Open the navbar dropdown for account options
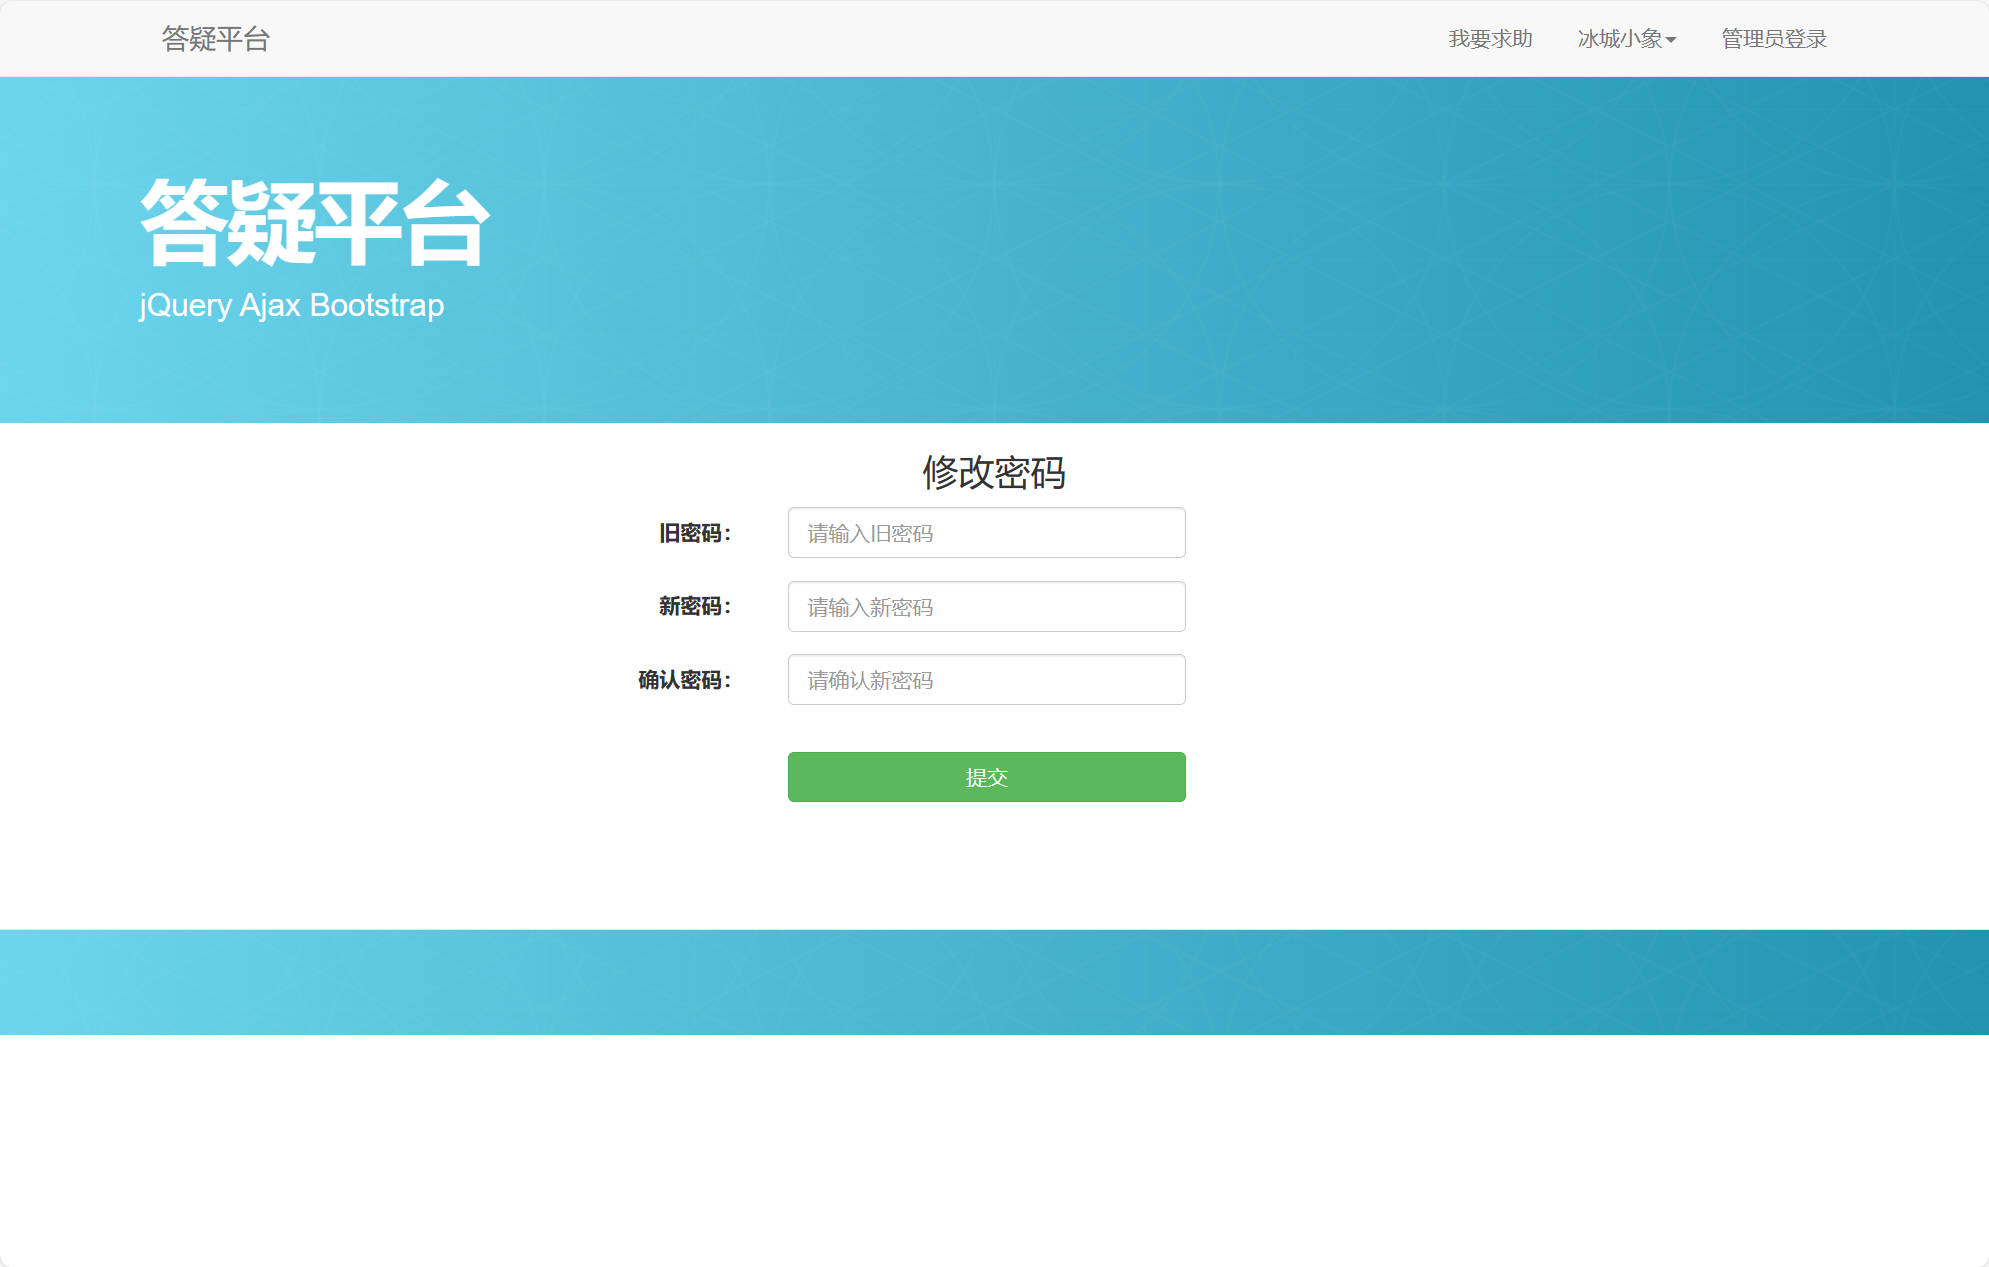 tap(1621, 38)
